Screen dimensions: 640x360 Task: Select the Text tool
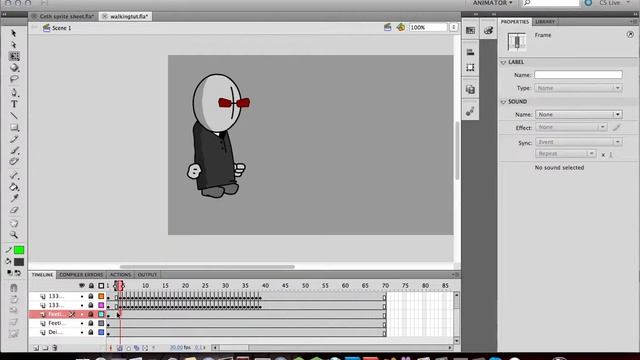14,104
